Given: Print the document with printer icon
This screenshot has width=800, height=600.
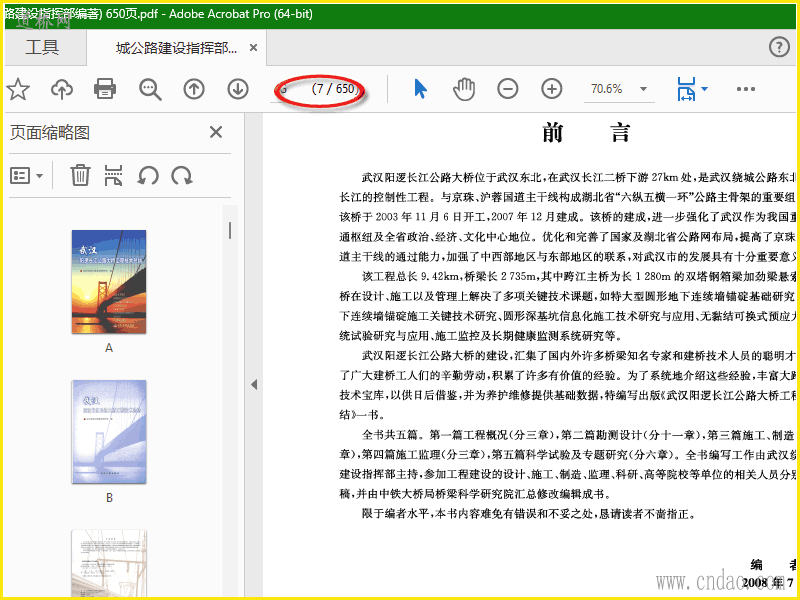Looking at the screenshot, I should [105, 89].
